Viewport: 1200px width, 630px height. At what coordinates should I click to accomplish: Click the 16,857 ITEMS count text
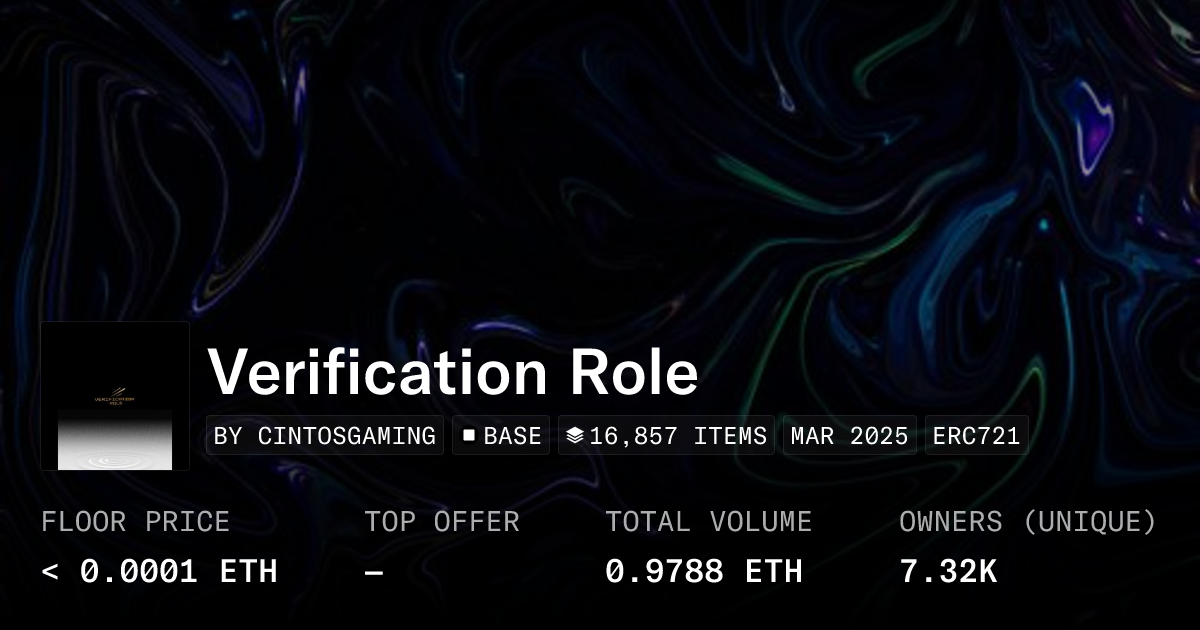678,436
